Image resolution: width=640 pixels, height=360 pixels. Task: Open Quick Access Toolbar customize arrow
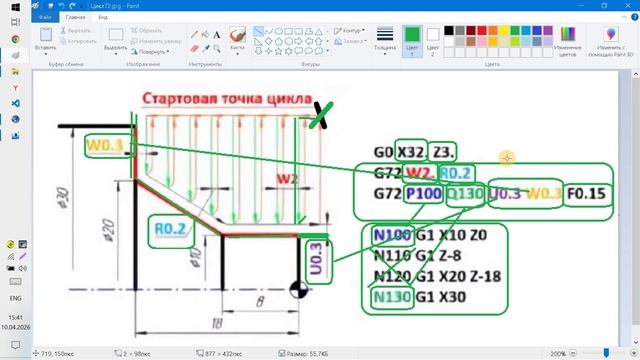tap(82, 6)
